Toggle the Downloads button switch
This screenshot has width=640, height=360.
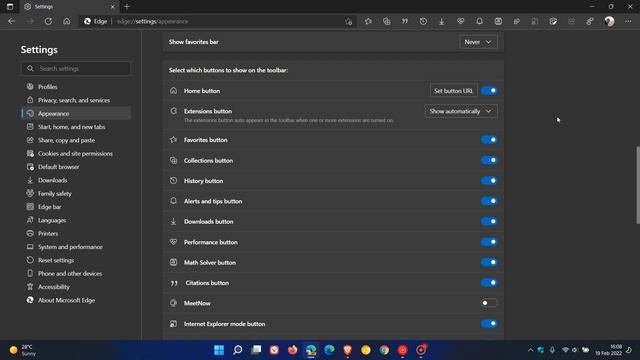click(x=489, y=221)
